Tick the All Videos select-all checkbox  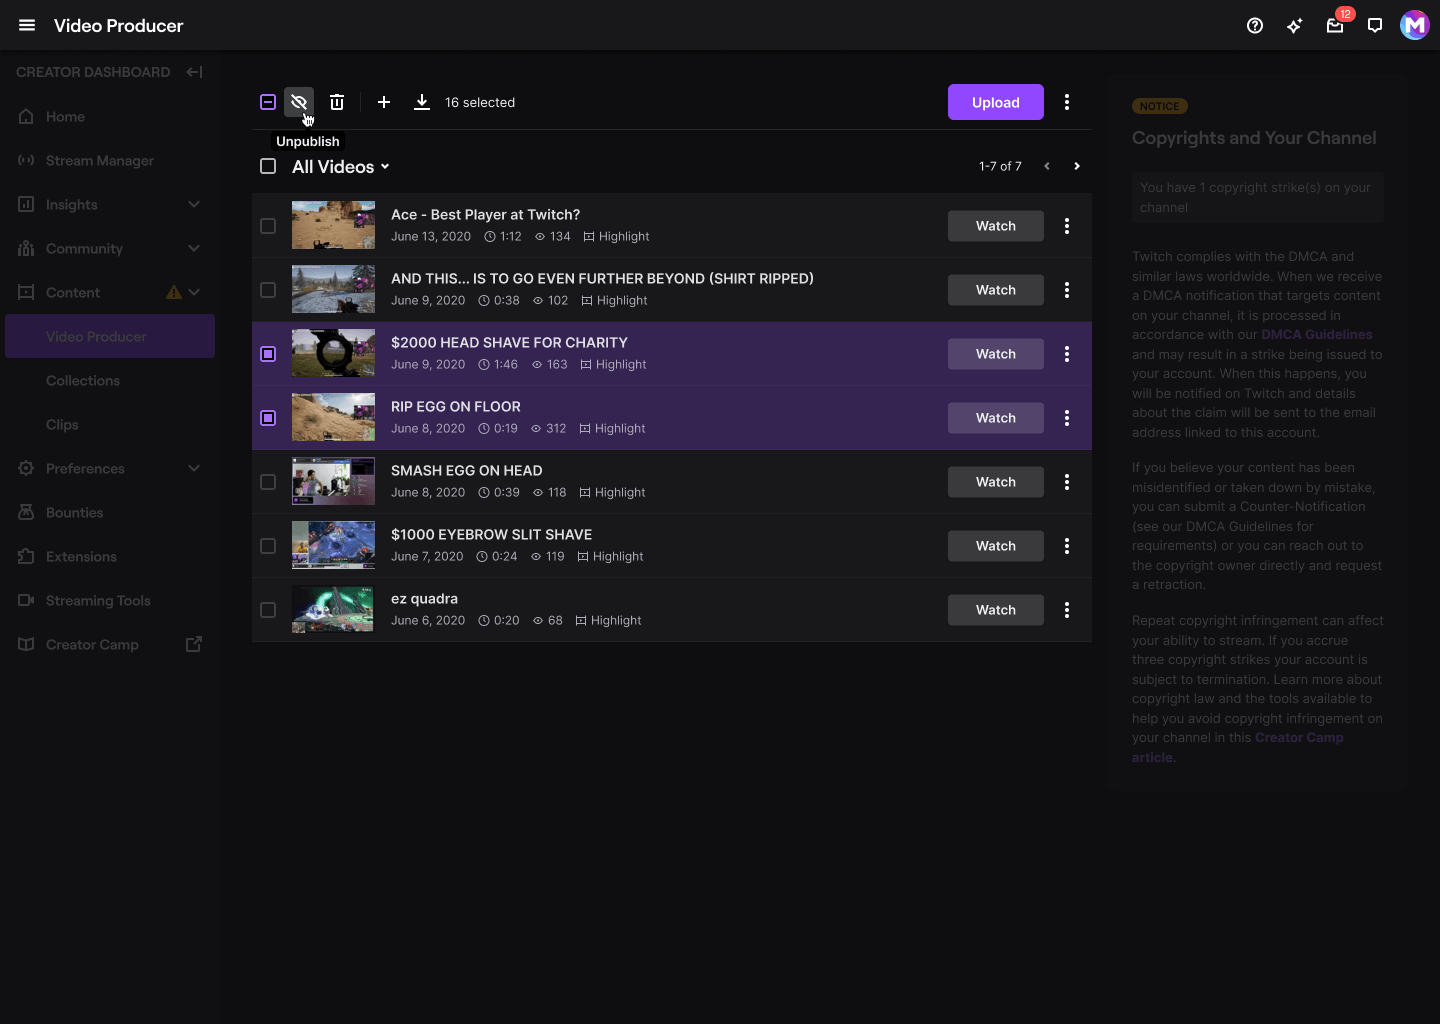(268, 166)
